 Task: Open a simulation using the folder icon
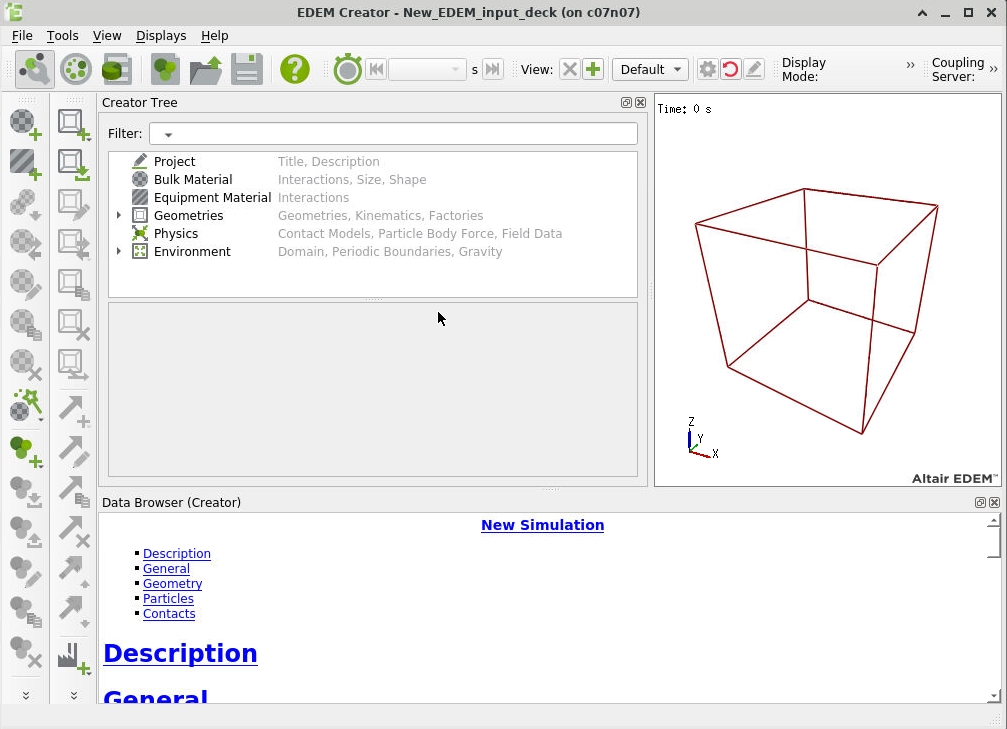pos(206,69)
